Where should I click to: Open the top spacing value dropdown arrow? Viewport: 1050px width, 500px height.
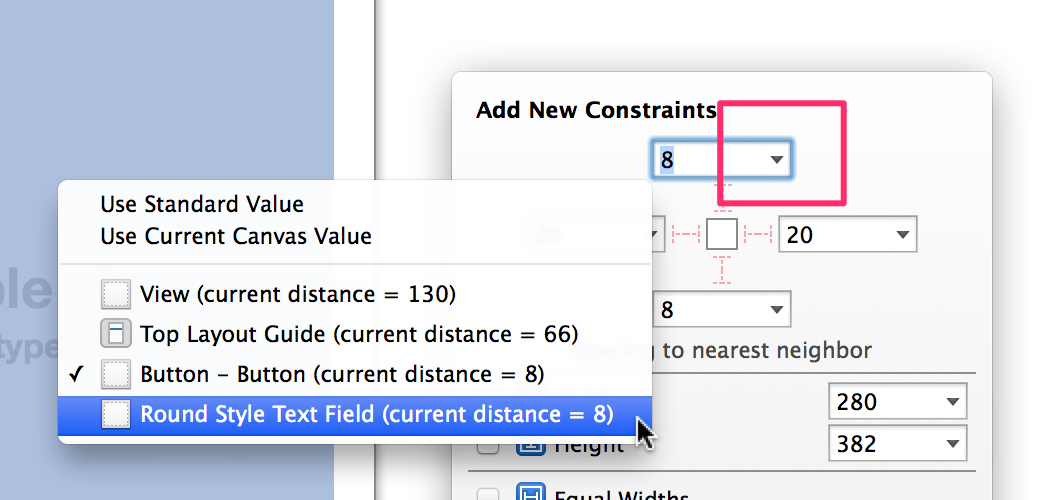point(776,160)
